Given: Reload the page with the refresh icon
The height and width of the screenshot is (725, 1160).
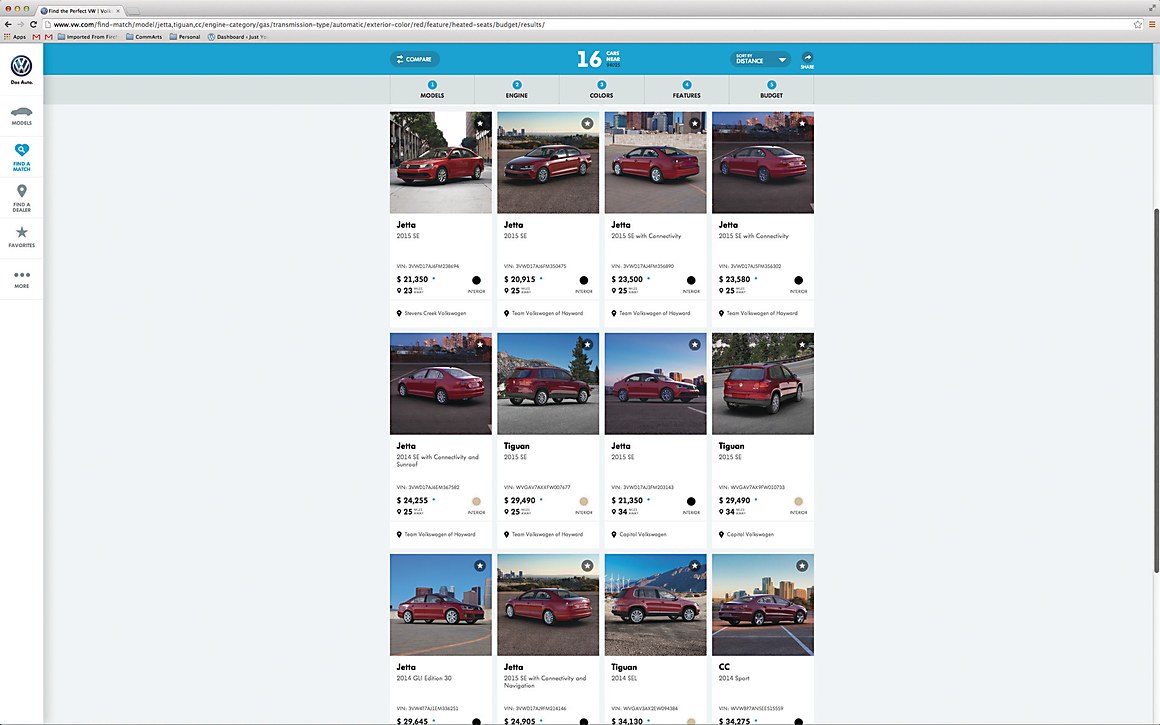Looking at the screenshot, I should coord(33,24).
